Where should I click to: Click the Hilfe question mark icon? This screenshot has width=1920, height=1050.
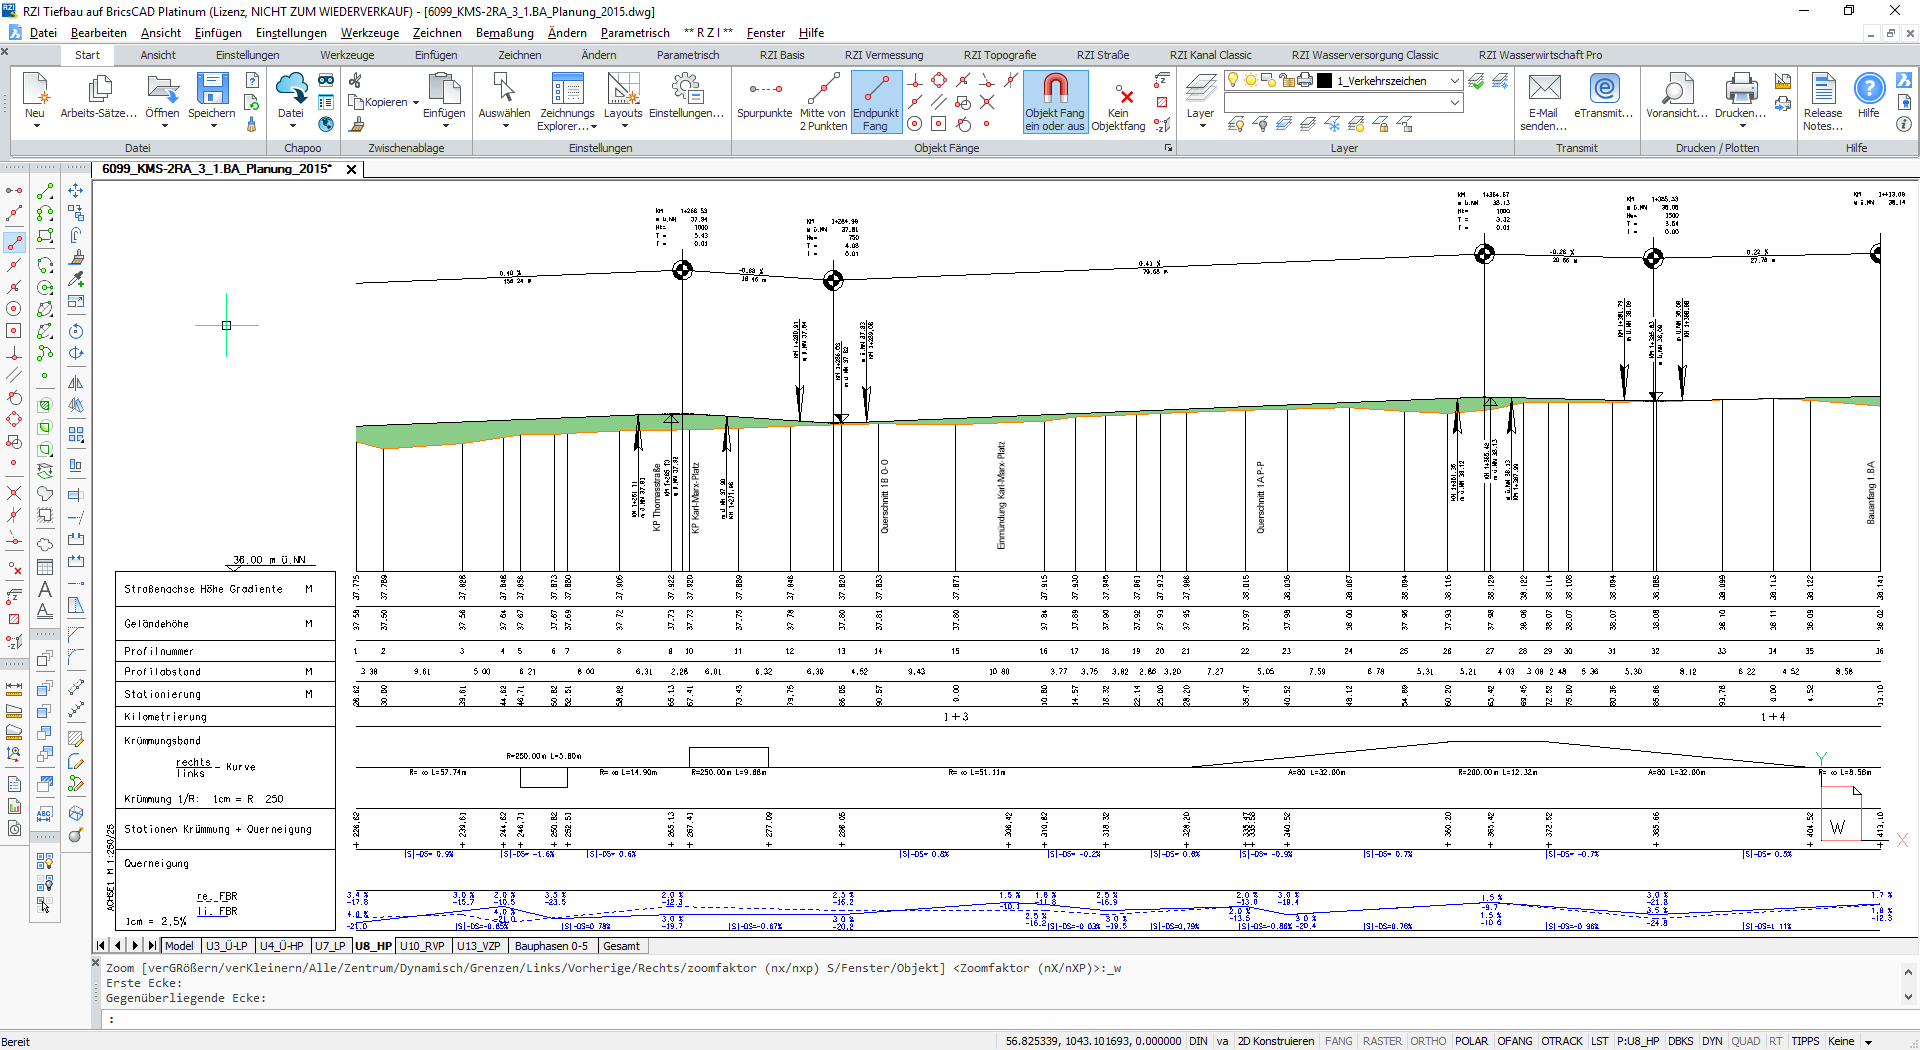point(1869,88)
